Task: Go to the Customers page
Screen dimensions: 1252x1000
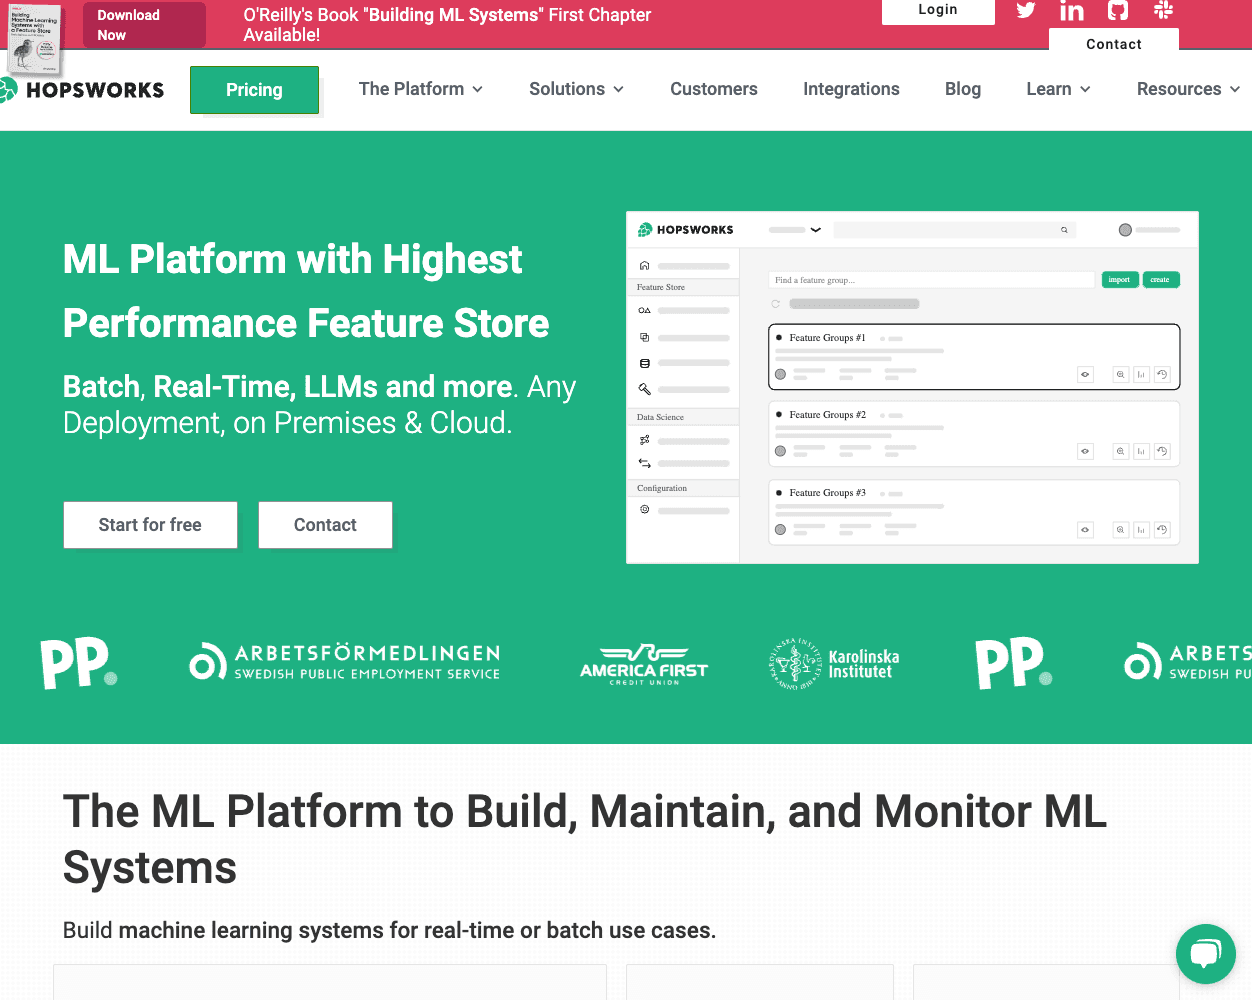Action: coord(714,89)
